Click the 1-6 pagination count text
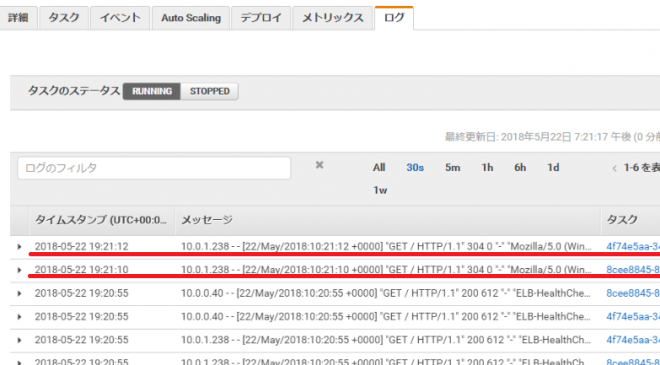The image size is (660, 365). point(641,168)
